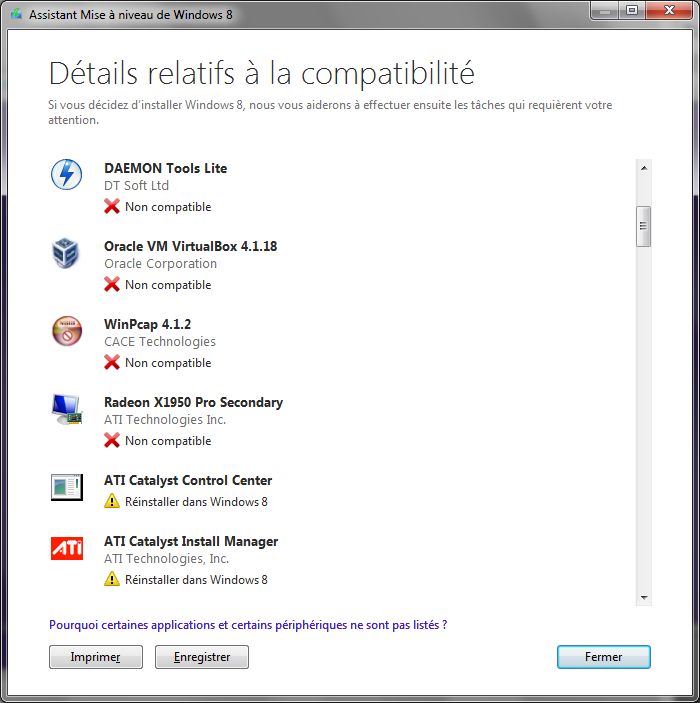Click the WinPcap 4.1.2 disc icon

coord(67,331)
